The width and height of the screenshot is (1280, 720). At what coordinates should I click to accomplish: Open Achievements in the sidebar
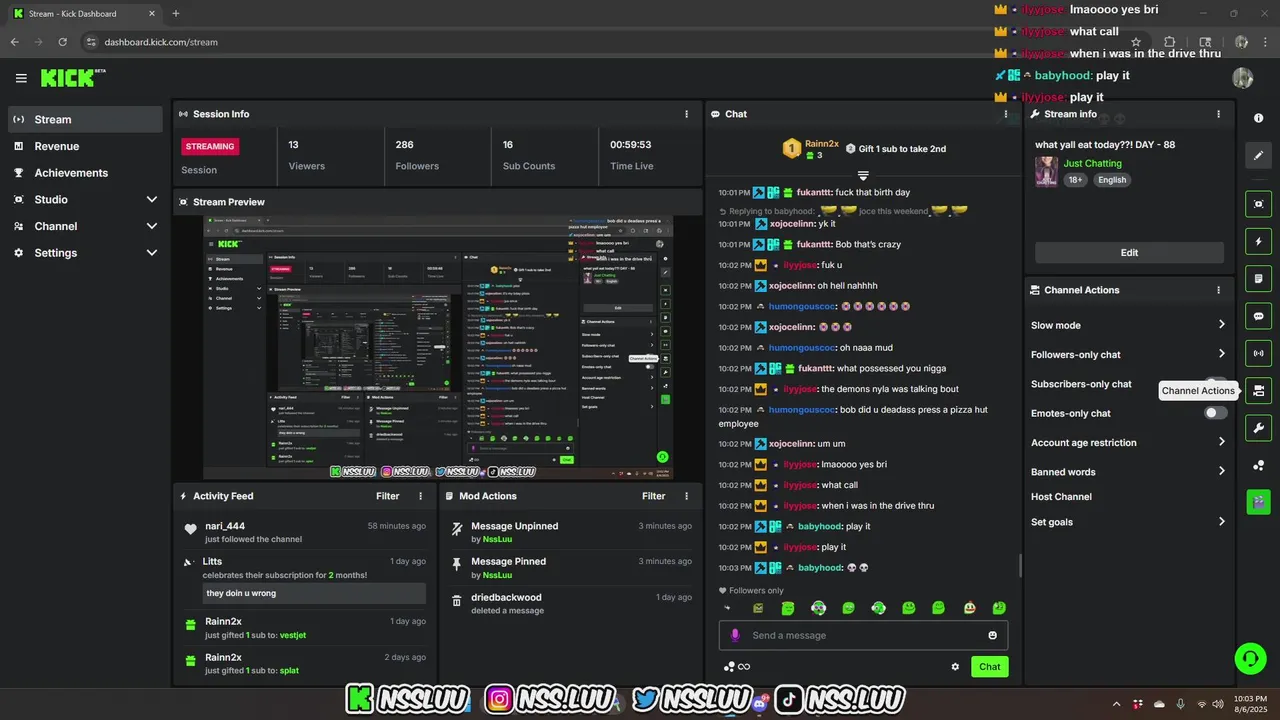point(85,173)
